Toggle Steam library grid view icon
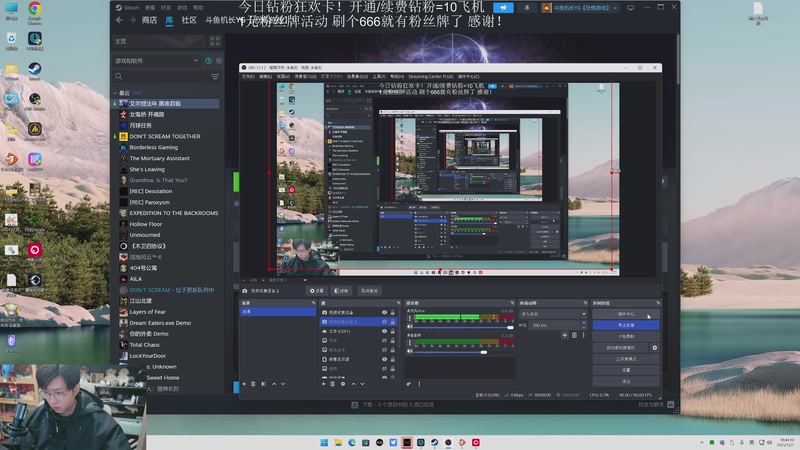 (x=215, y=41)
